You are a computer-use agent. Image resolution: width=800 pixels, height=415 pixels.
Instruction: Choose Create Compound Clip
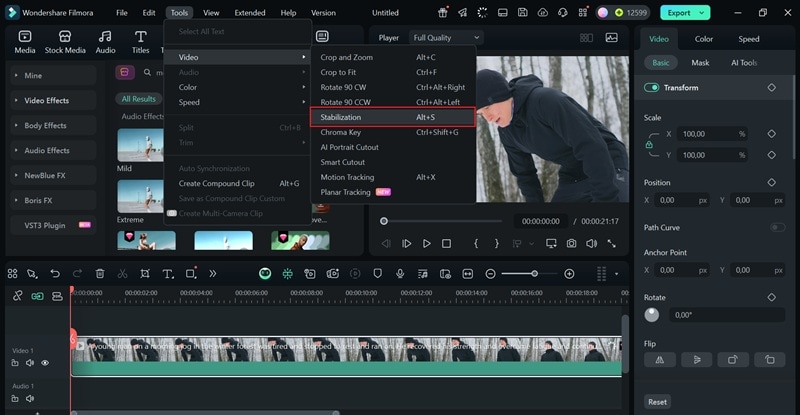click(237, 183)
